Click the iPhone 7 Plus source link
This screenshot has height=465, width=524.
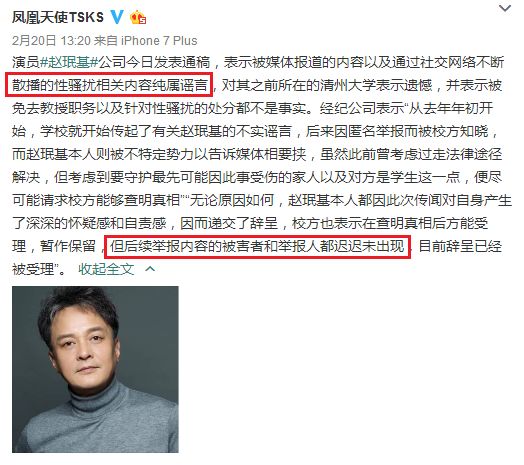(159, 40)
